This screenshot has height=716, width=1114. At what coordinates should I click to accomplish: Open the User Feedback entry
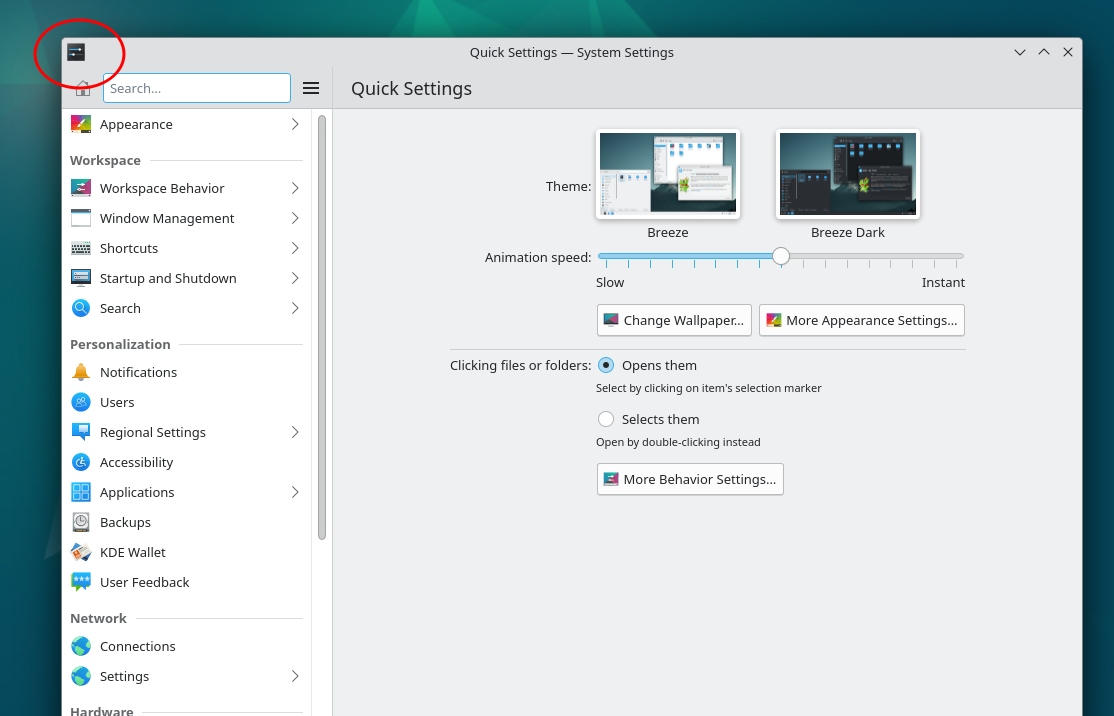click(187, 582)
